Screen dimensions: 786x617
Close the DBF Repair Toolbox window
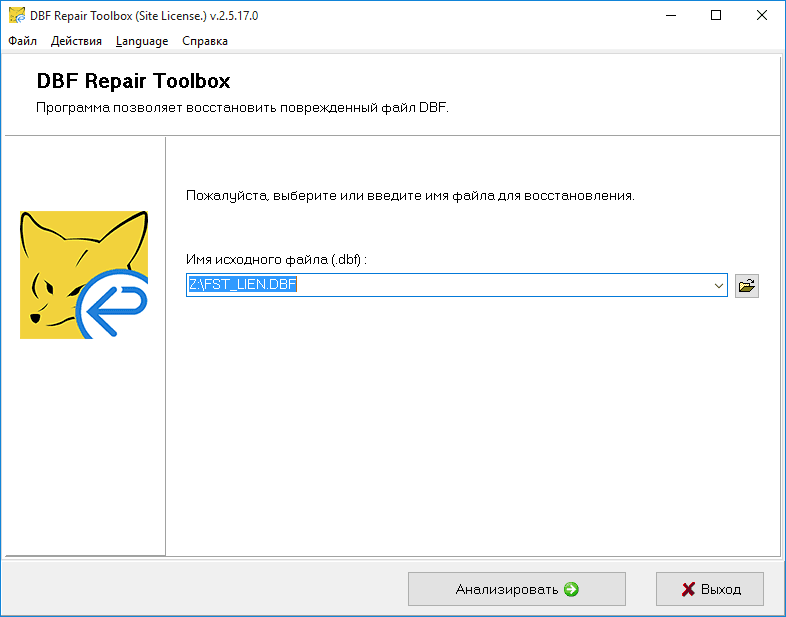(761, 16)
